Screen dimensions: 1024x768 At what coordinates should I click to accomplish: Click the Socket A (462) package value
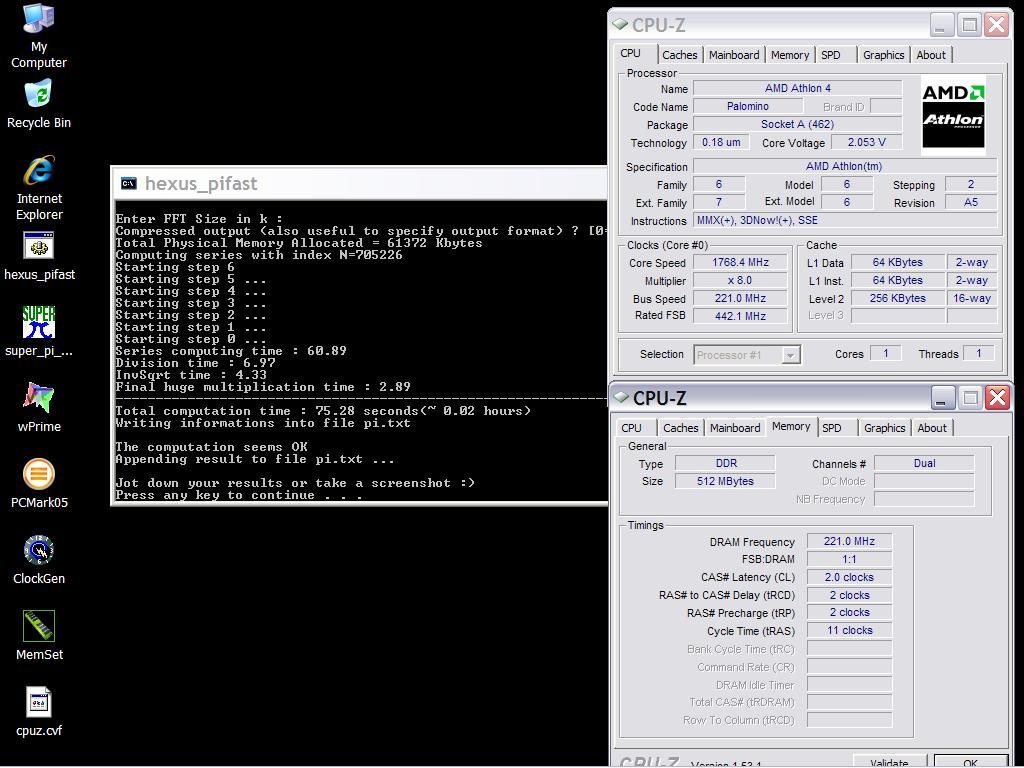pyautogui.click(x=797, y=124)
